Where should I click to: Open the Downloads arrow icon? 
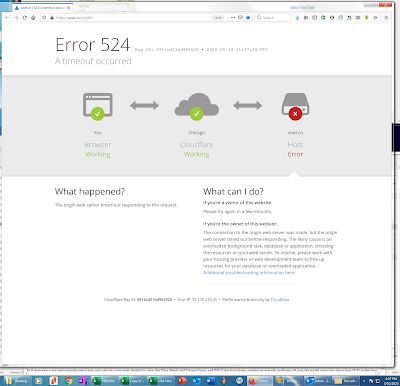297,18
